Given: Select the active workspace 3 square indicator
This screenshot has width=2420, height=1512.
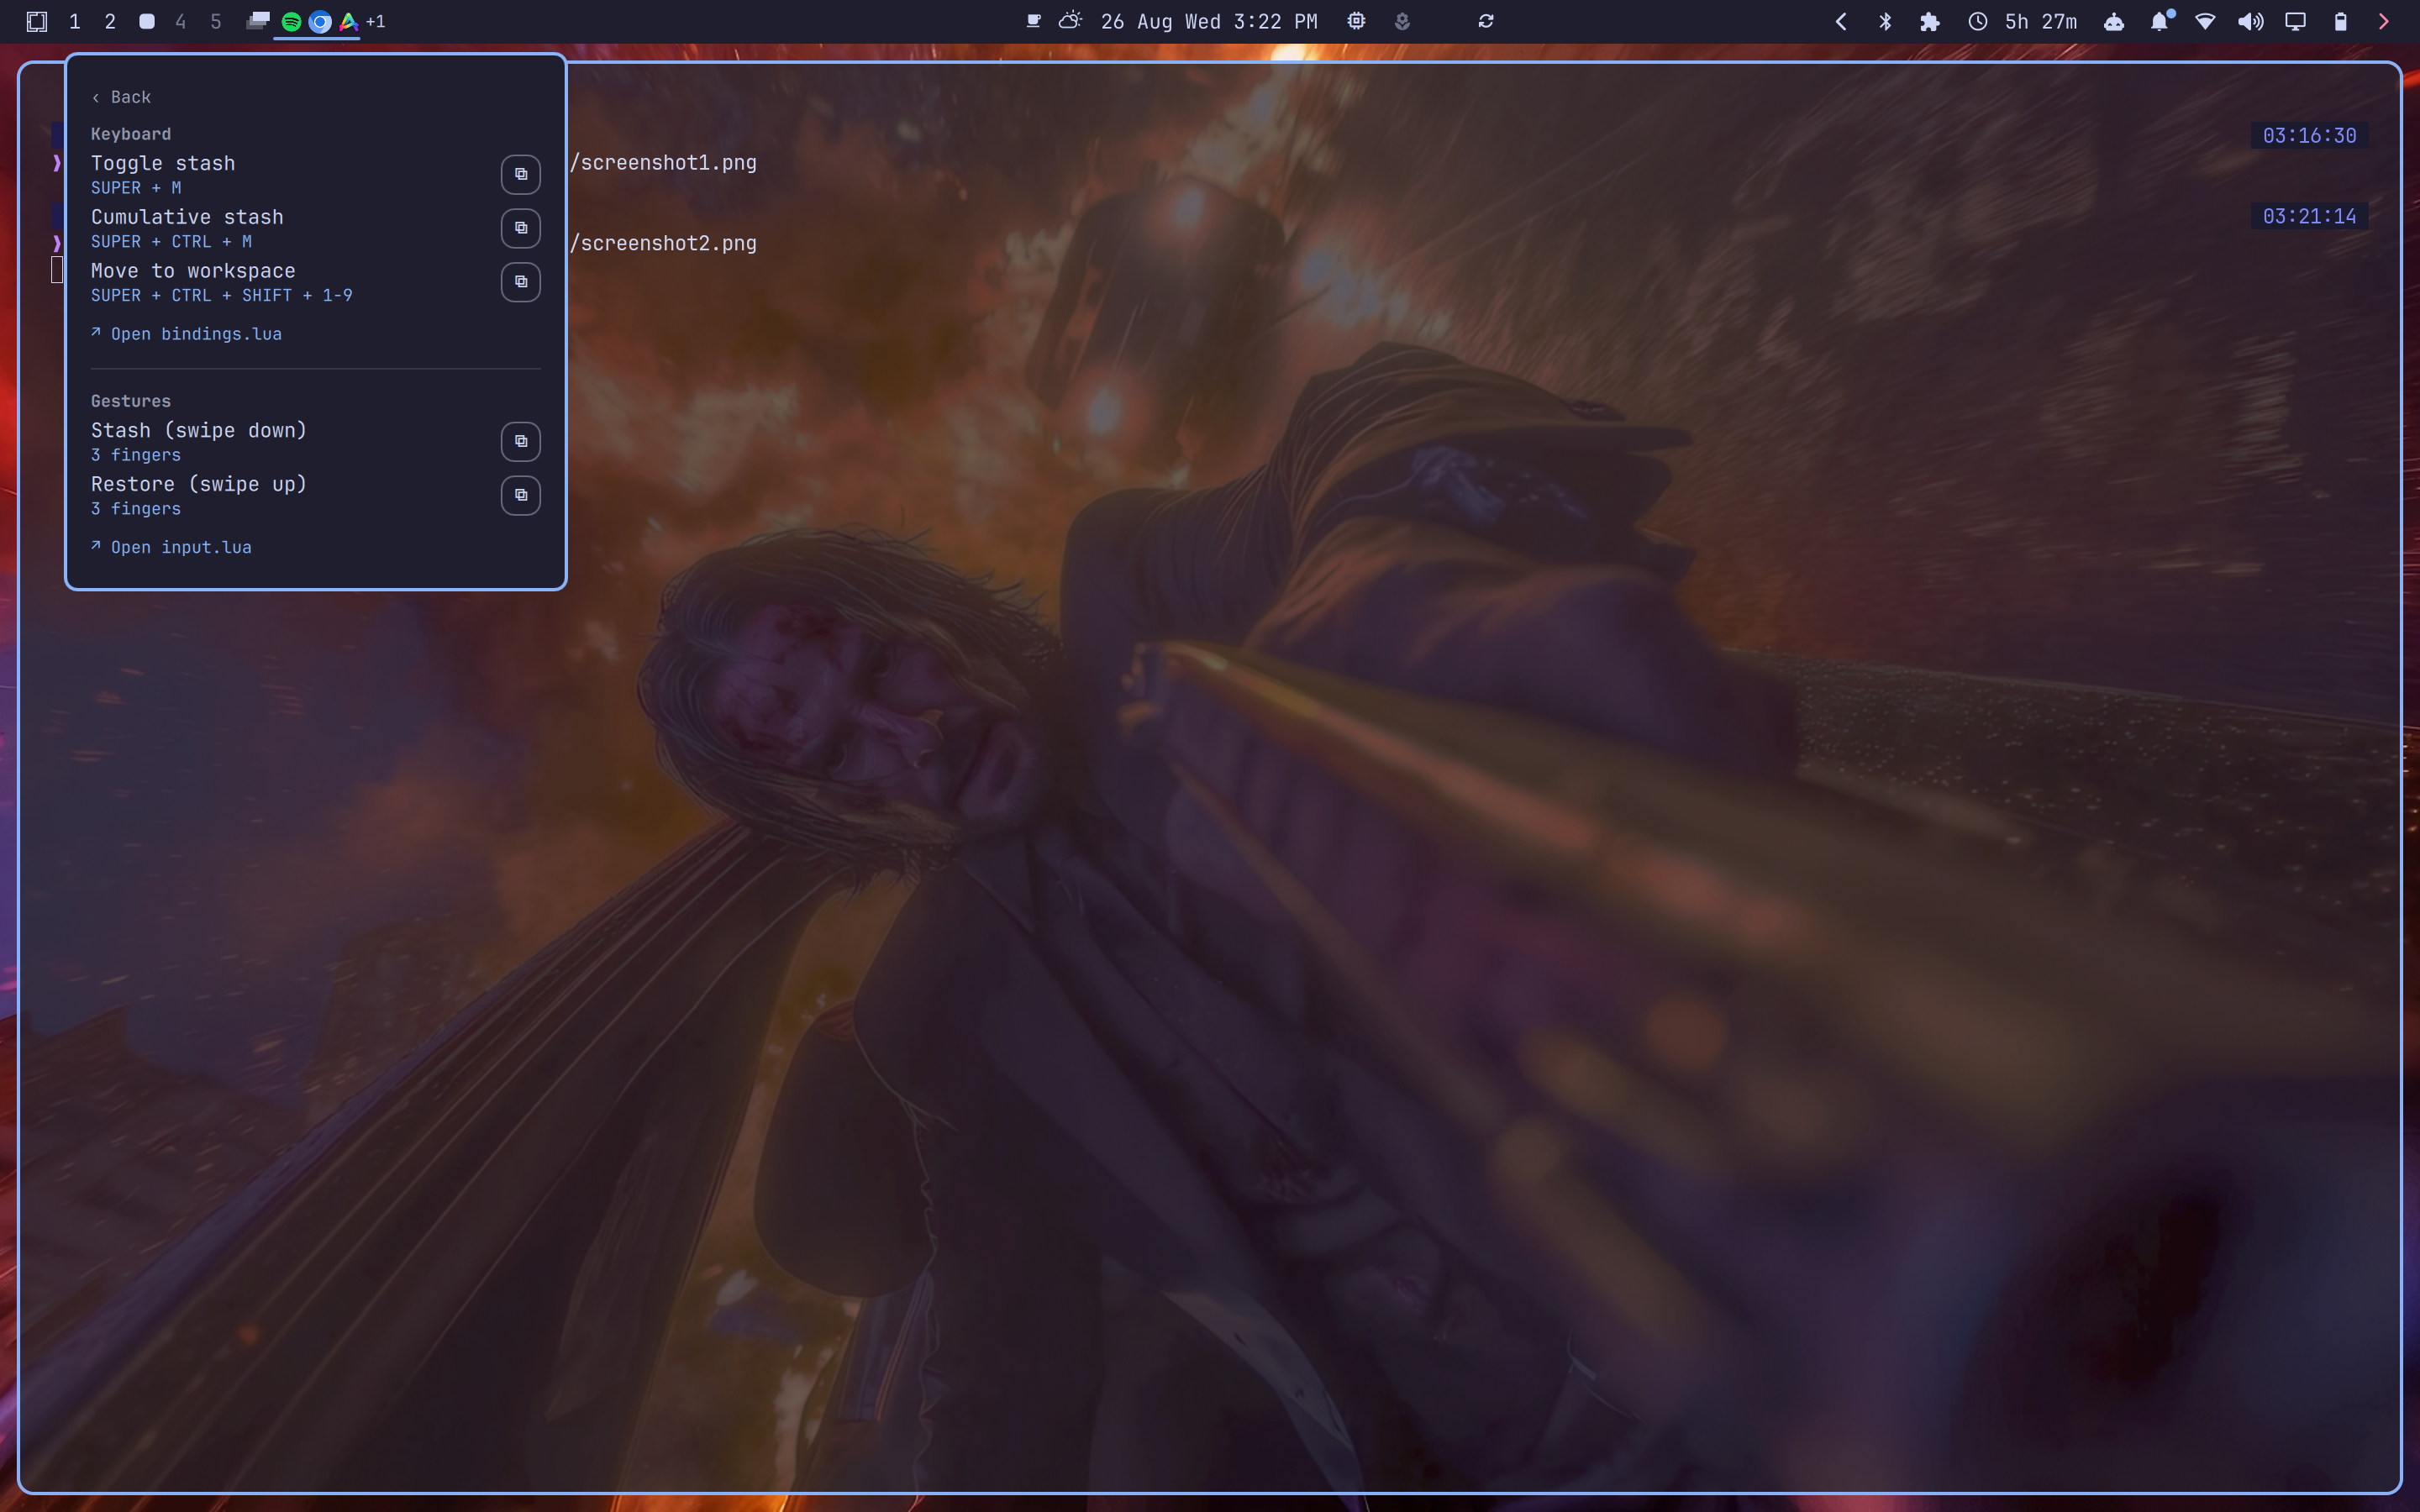Looking at the screenshot, I should [146, 21].
